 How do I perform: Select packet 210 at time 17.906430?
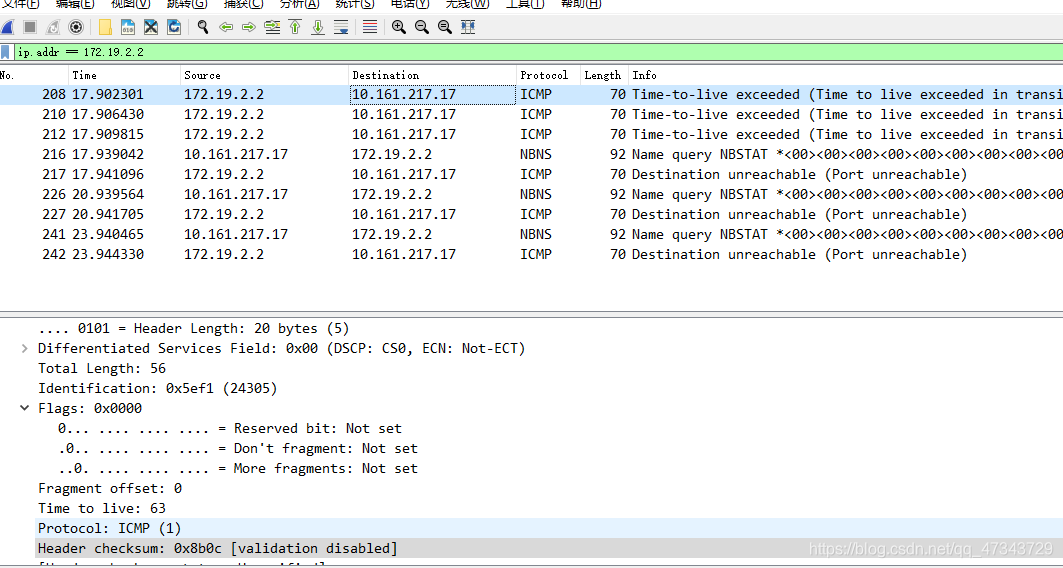[532, 115]
